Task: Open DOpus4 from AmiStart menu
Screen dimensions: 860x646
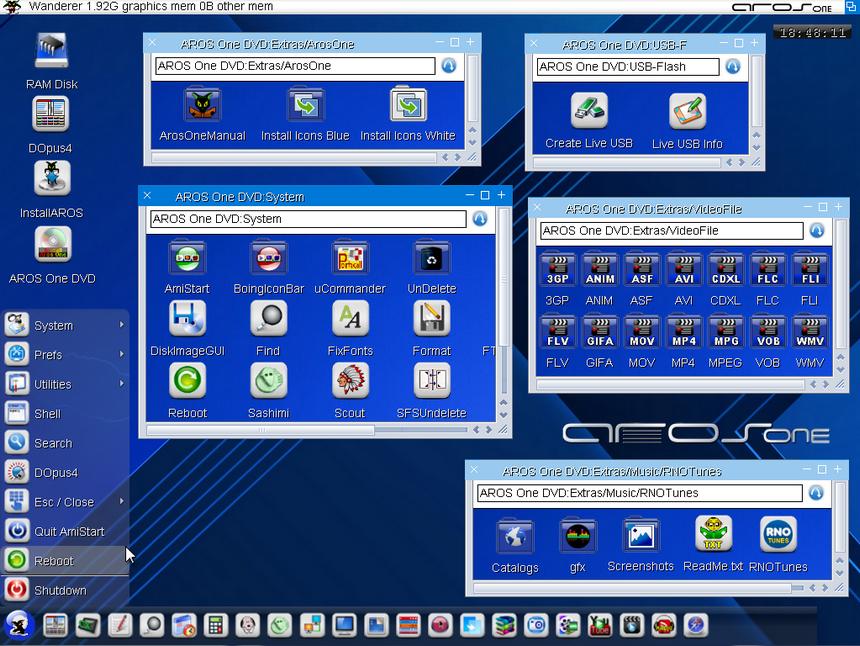Action: 65,472
